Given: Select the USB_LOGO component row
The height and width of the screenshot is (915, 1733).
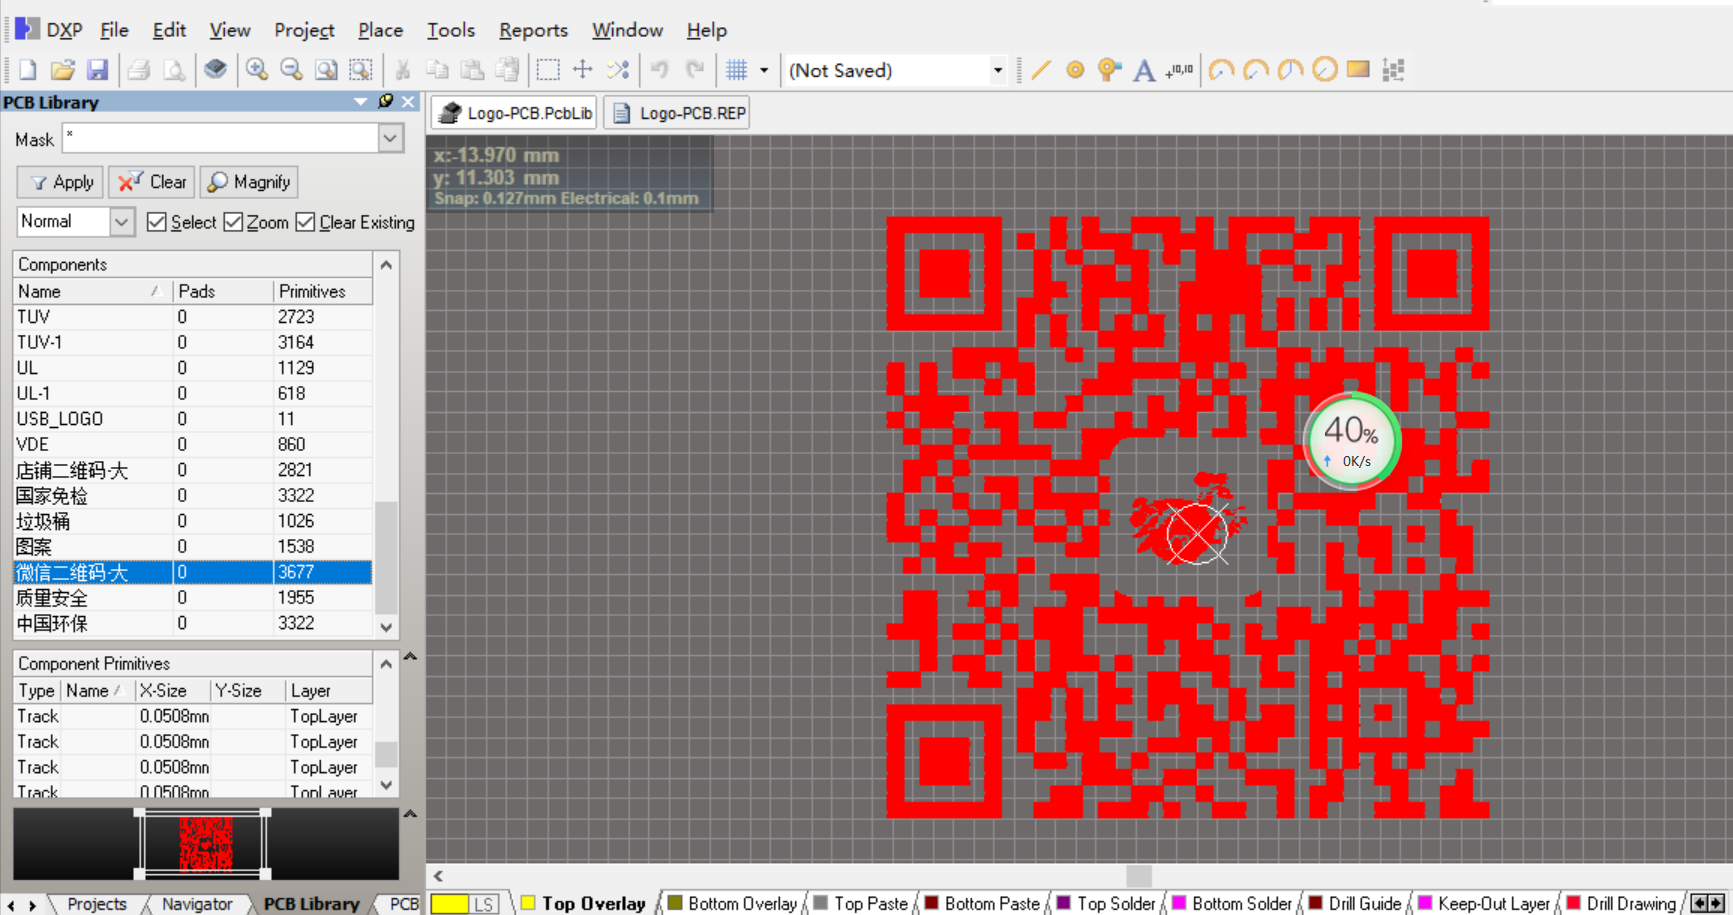Looking at the screenshot, I should click(192, 419).
